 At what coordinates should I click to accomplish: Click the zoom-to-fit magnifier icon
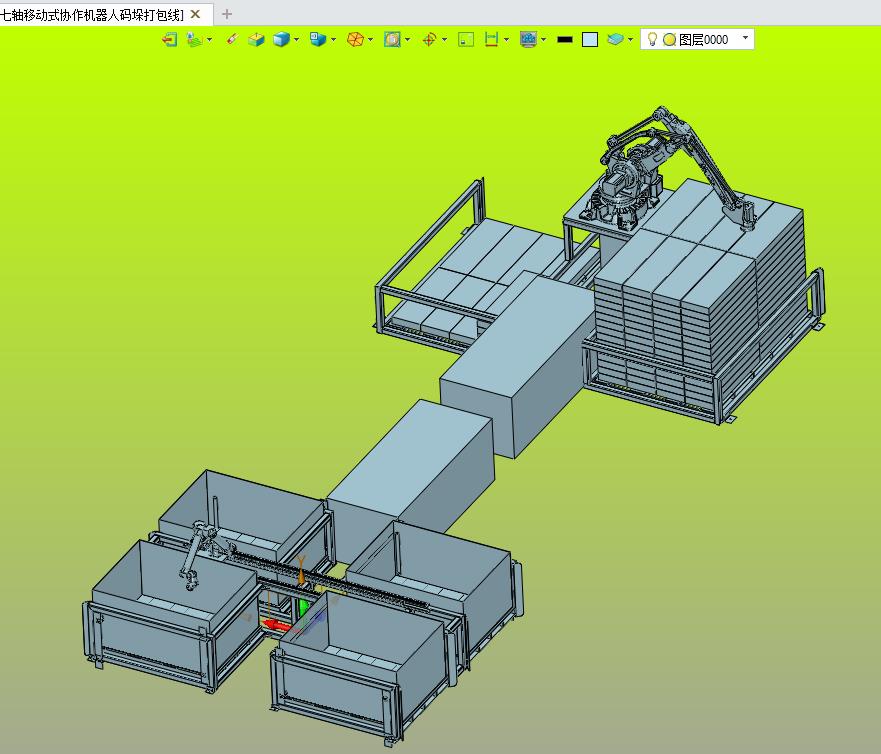pos(392,39)
